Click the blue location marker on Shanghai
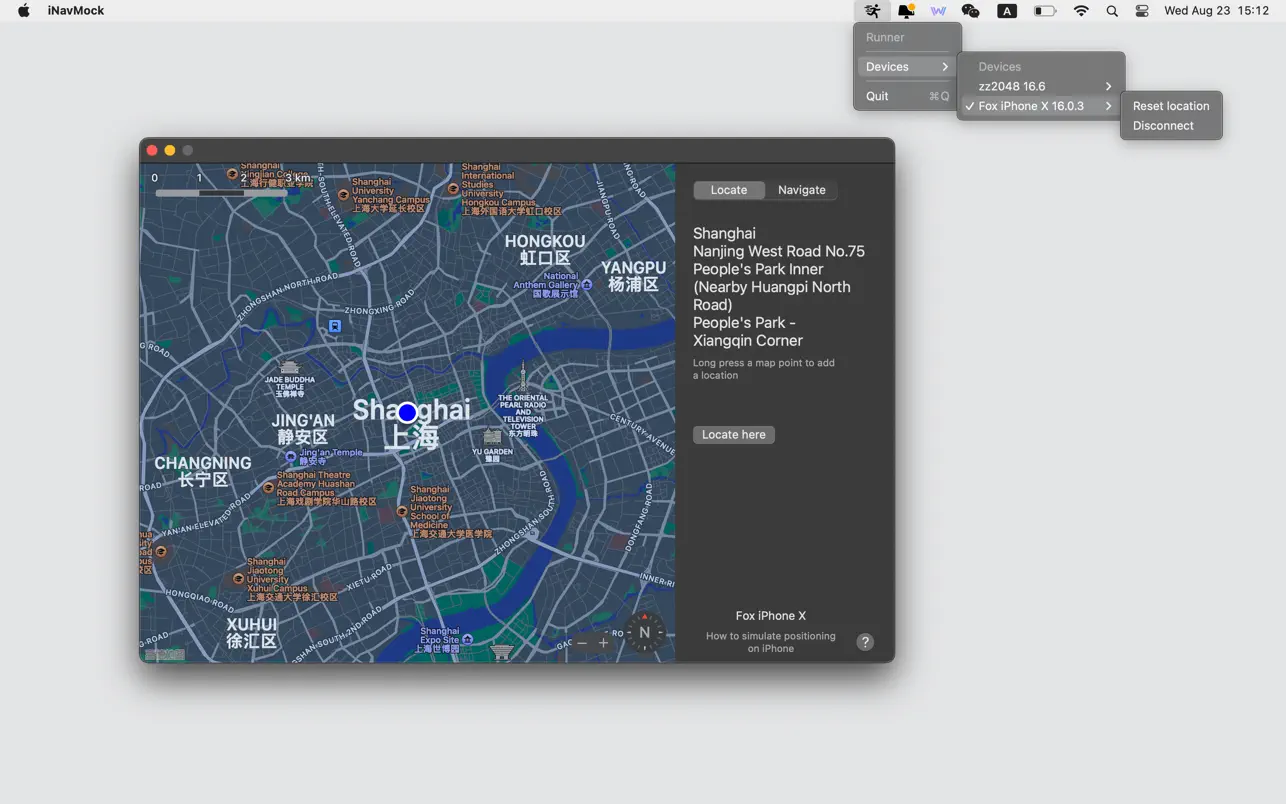Image resolution: width=1286 pixels, height=804 pixels. [x=406, y=412]
